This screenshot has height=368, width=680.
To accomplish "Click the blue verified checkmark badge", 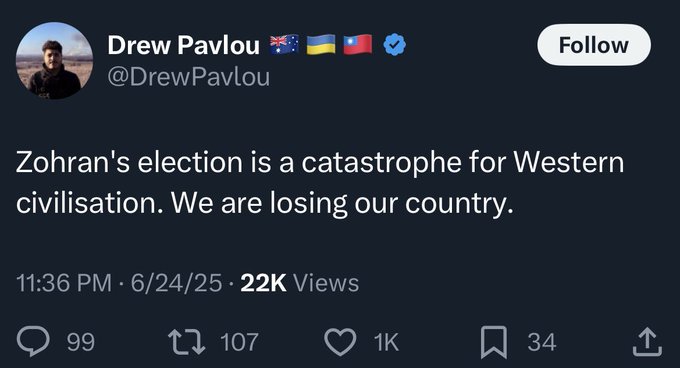I will coord(395,45).
